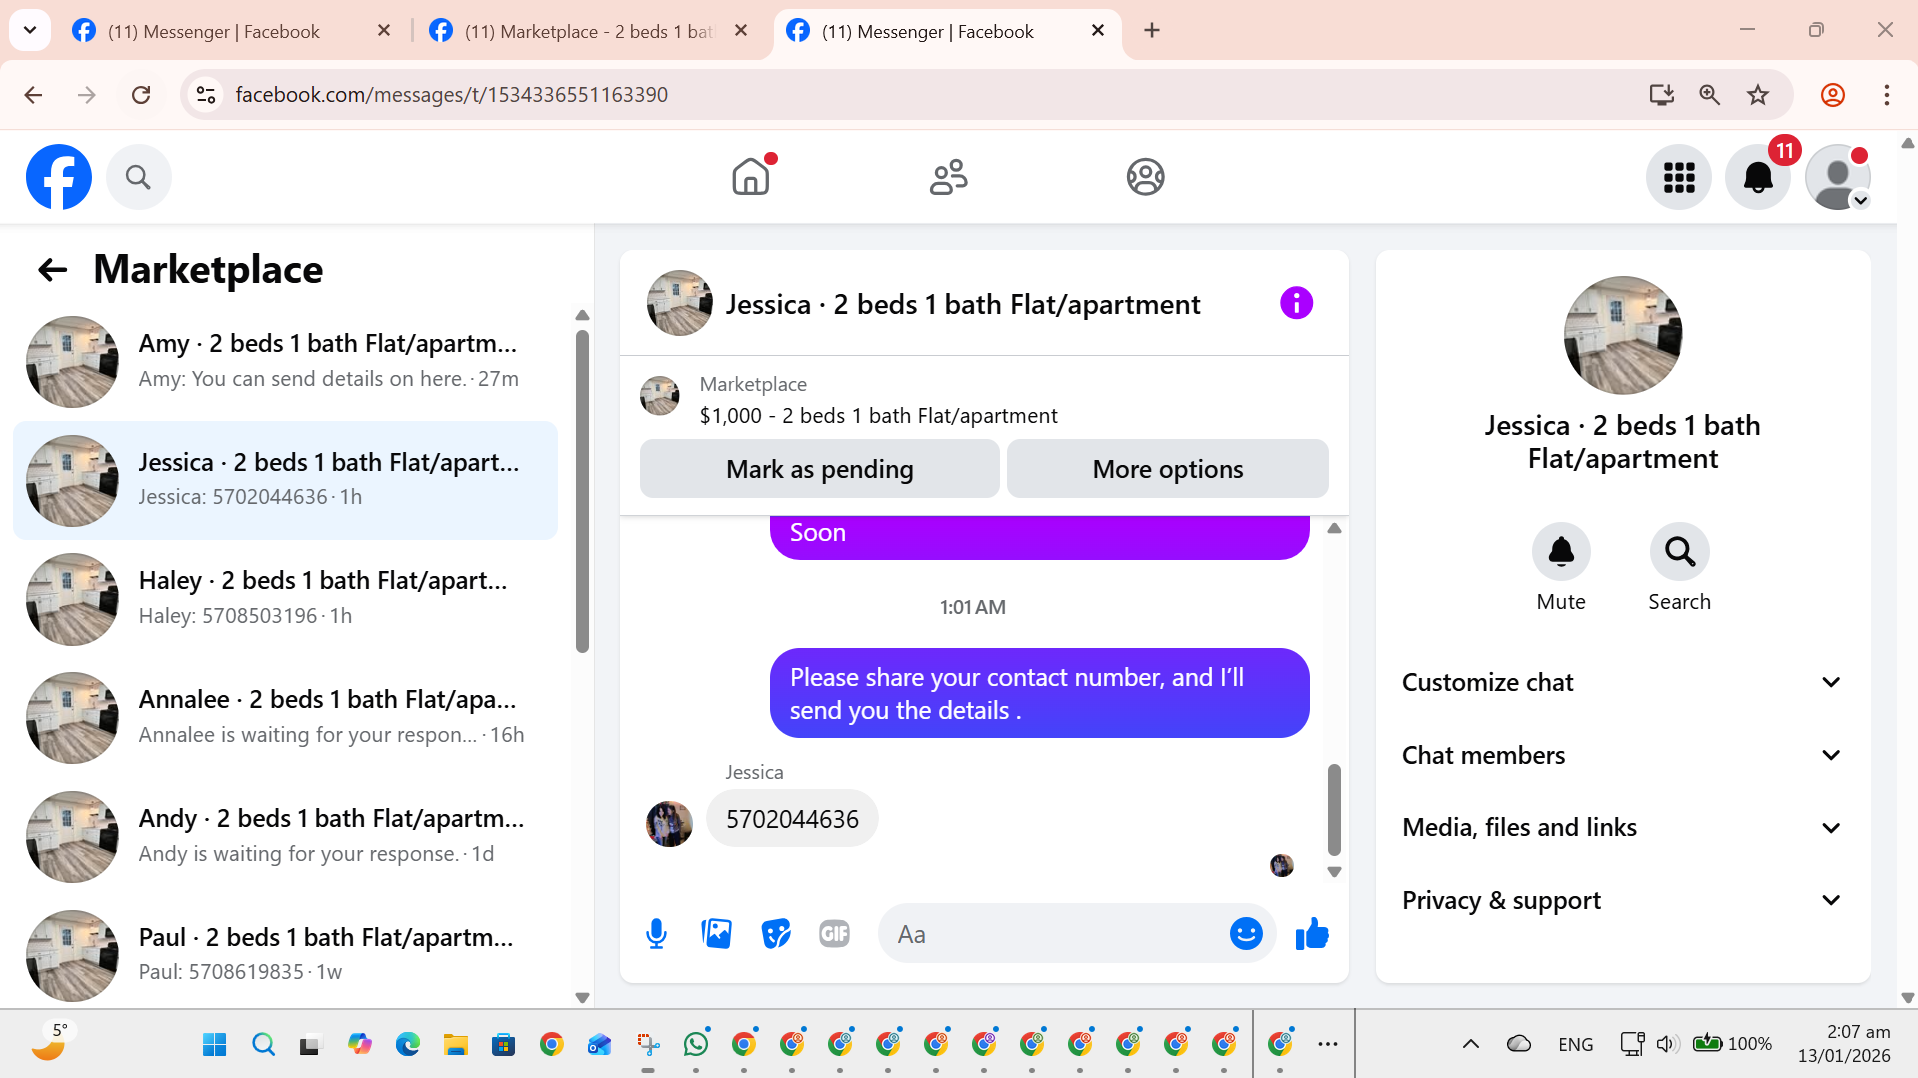Send a thumbs-up like
Screen dimensions: 1918x1078
click(1312, 934)
